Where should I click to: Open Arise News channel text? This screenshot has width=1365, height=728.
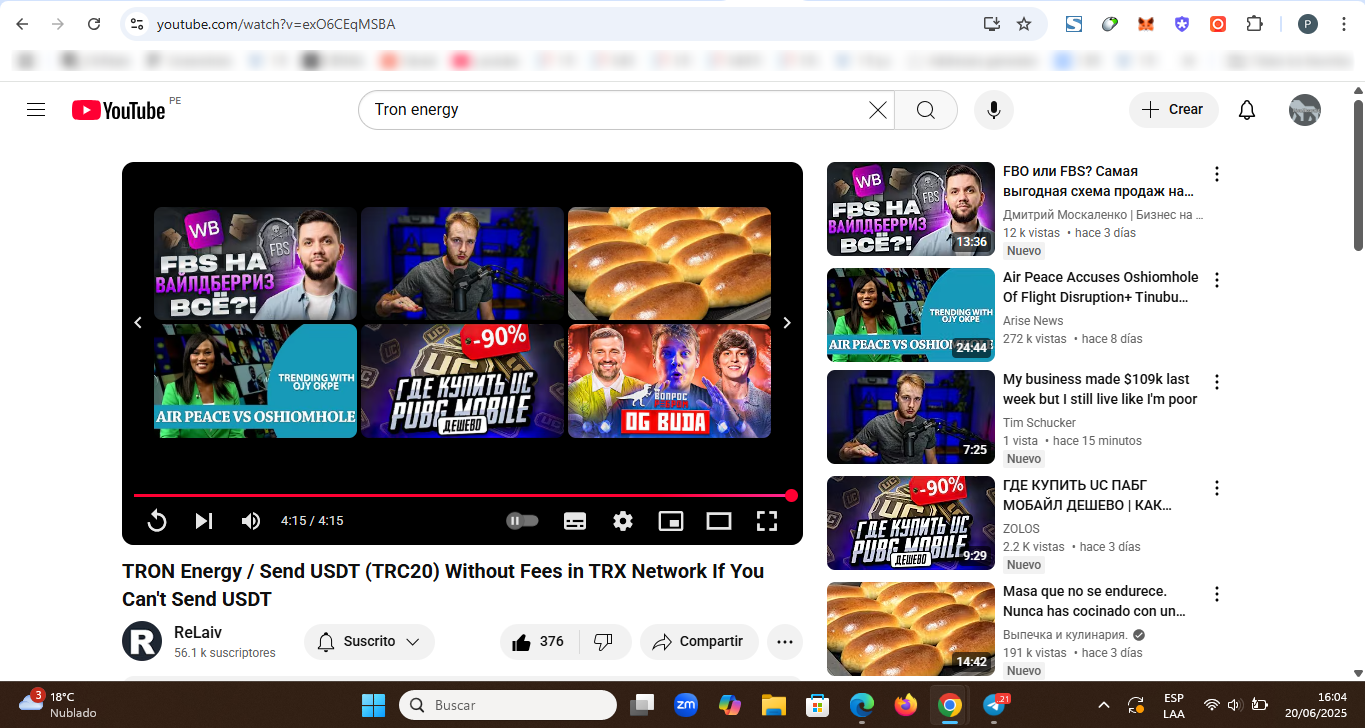tap(1033, 321)
